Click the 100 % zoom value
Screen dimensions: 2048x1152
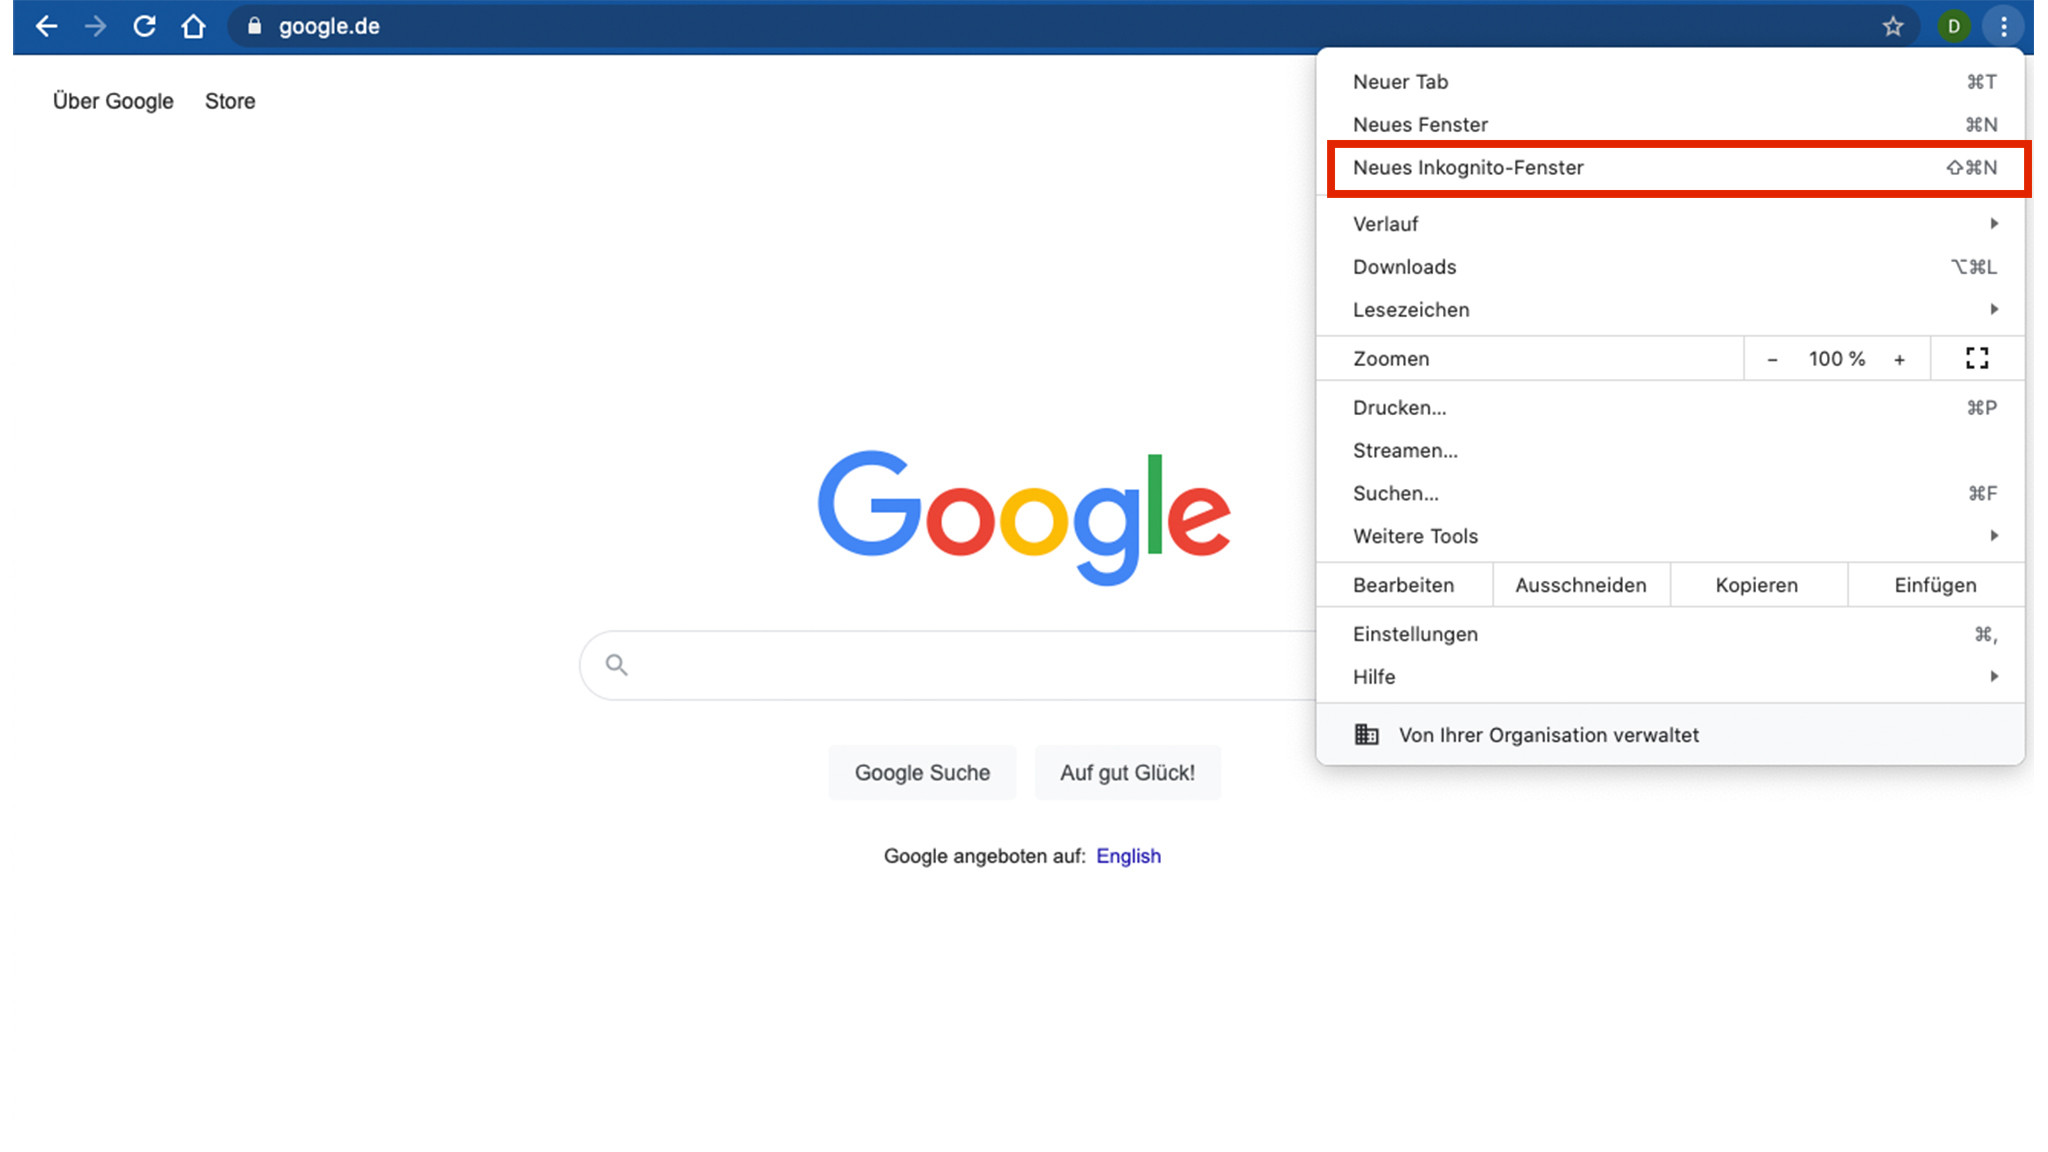[1836, 359]
